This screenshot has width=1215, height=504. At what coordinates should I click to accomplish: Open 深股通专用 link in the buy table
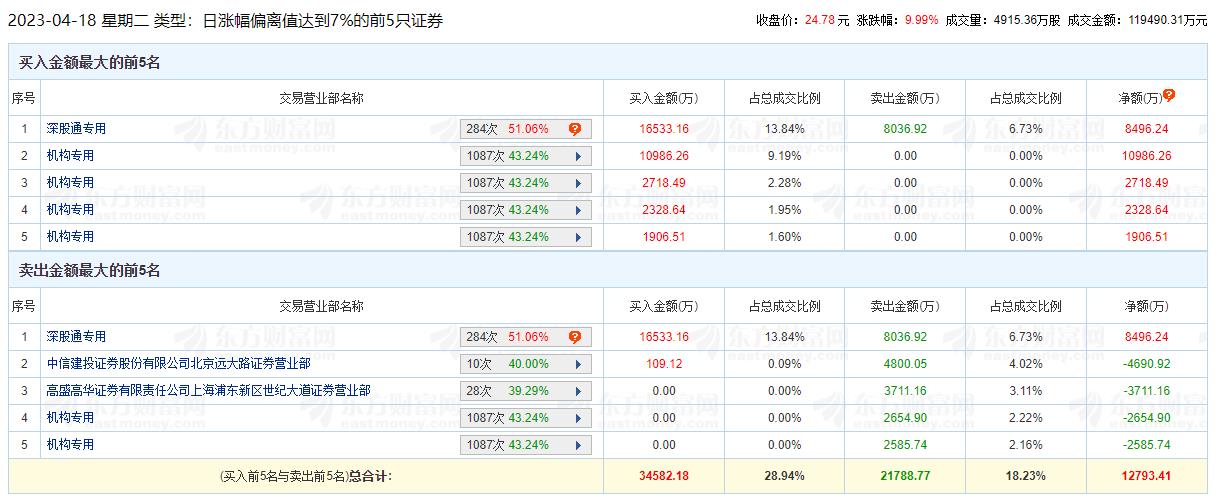pos(76,129)
